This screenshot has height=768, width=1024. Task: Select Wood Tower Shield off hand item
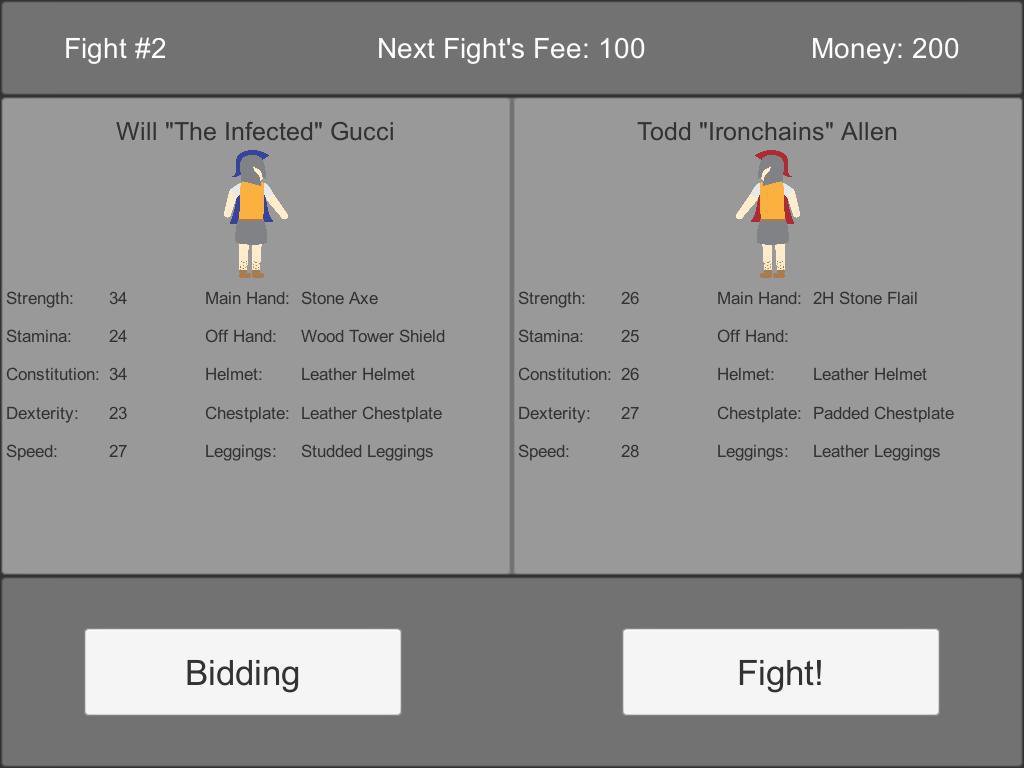coord(373,336)
